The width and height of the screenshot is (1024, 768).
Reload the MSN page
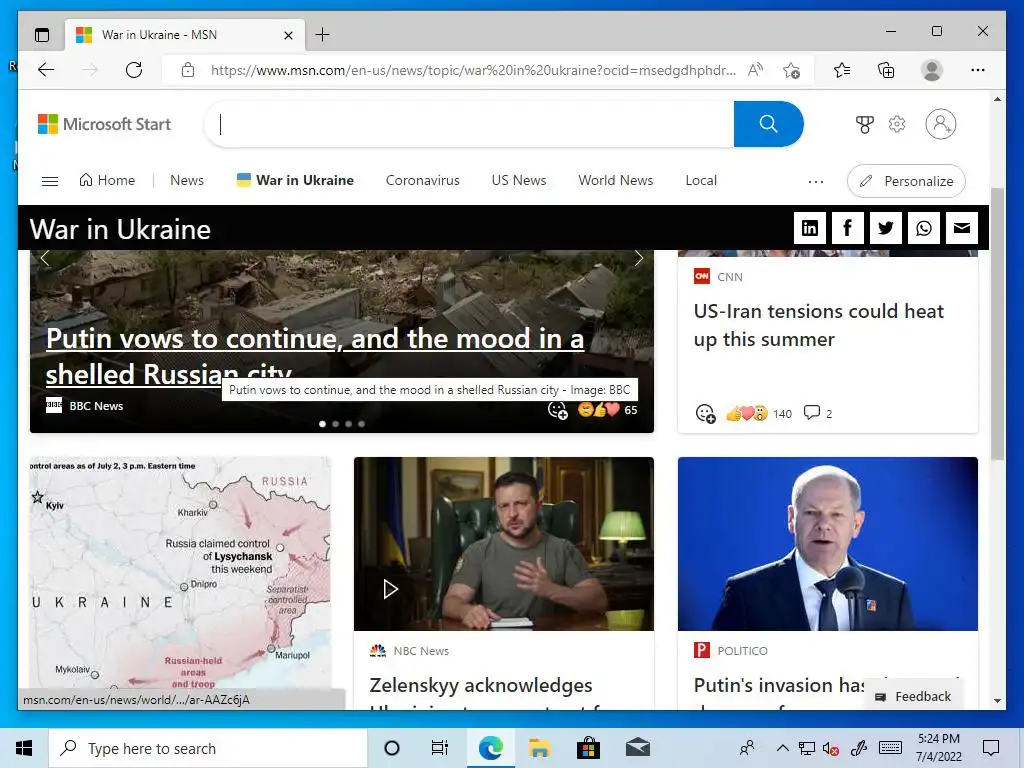[x=134, y=70]
